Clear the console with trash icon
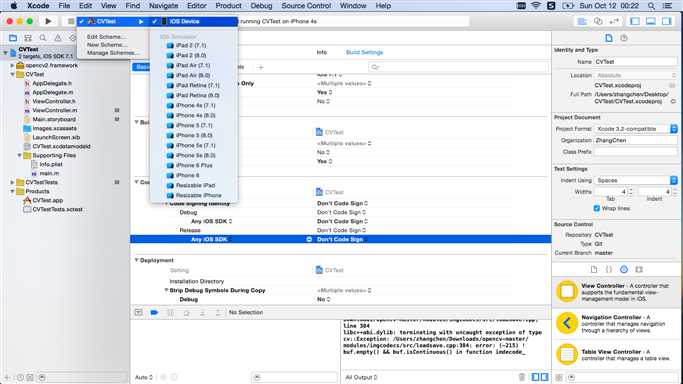This screenshot has height=384, width=683. (x=522, y=377)
